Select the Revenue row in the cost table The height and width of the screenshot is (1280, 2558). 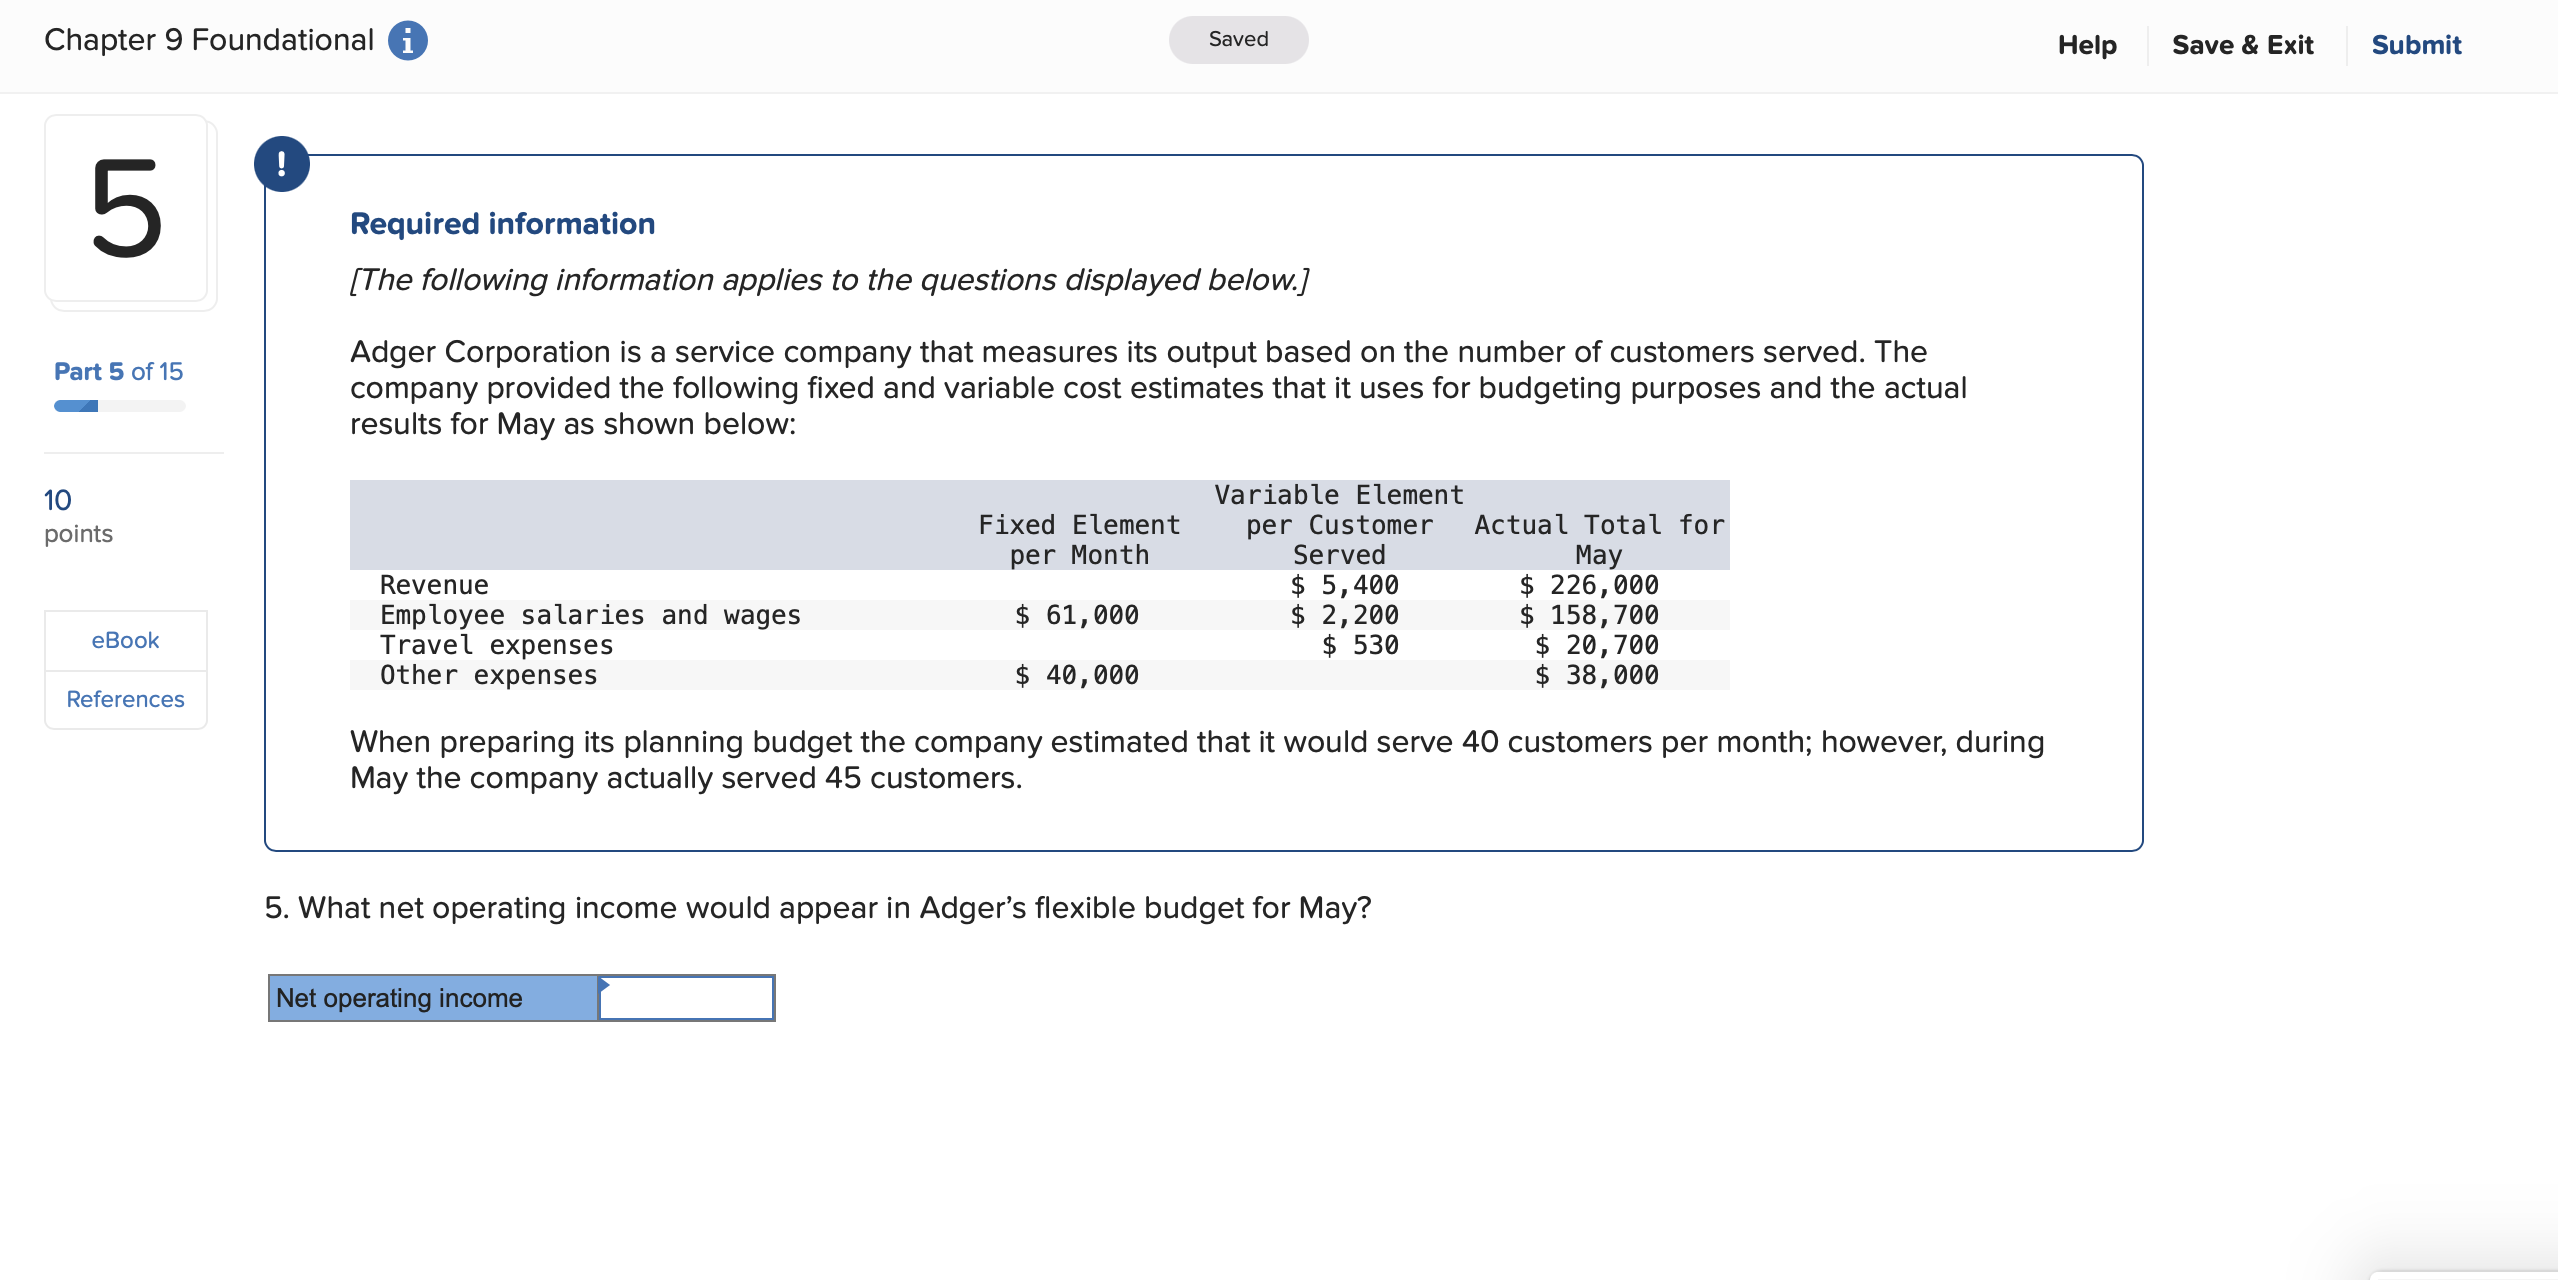tap(433, 585)
